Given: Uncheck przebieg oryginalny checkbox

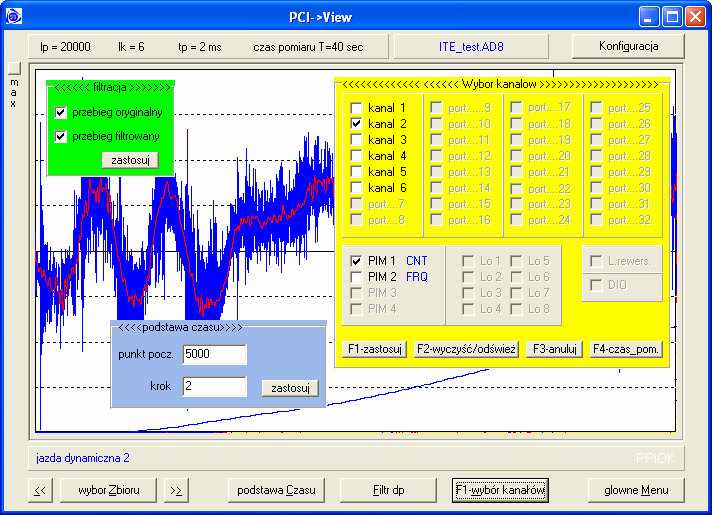Looking at the screenshot, I should pos(60,112).
